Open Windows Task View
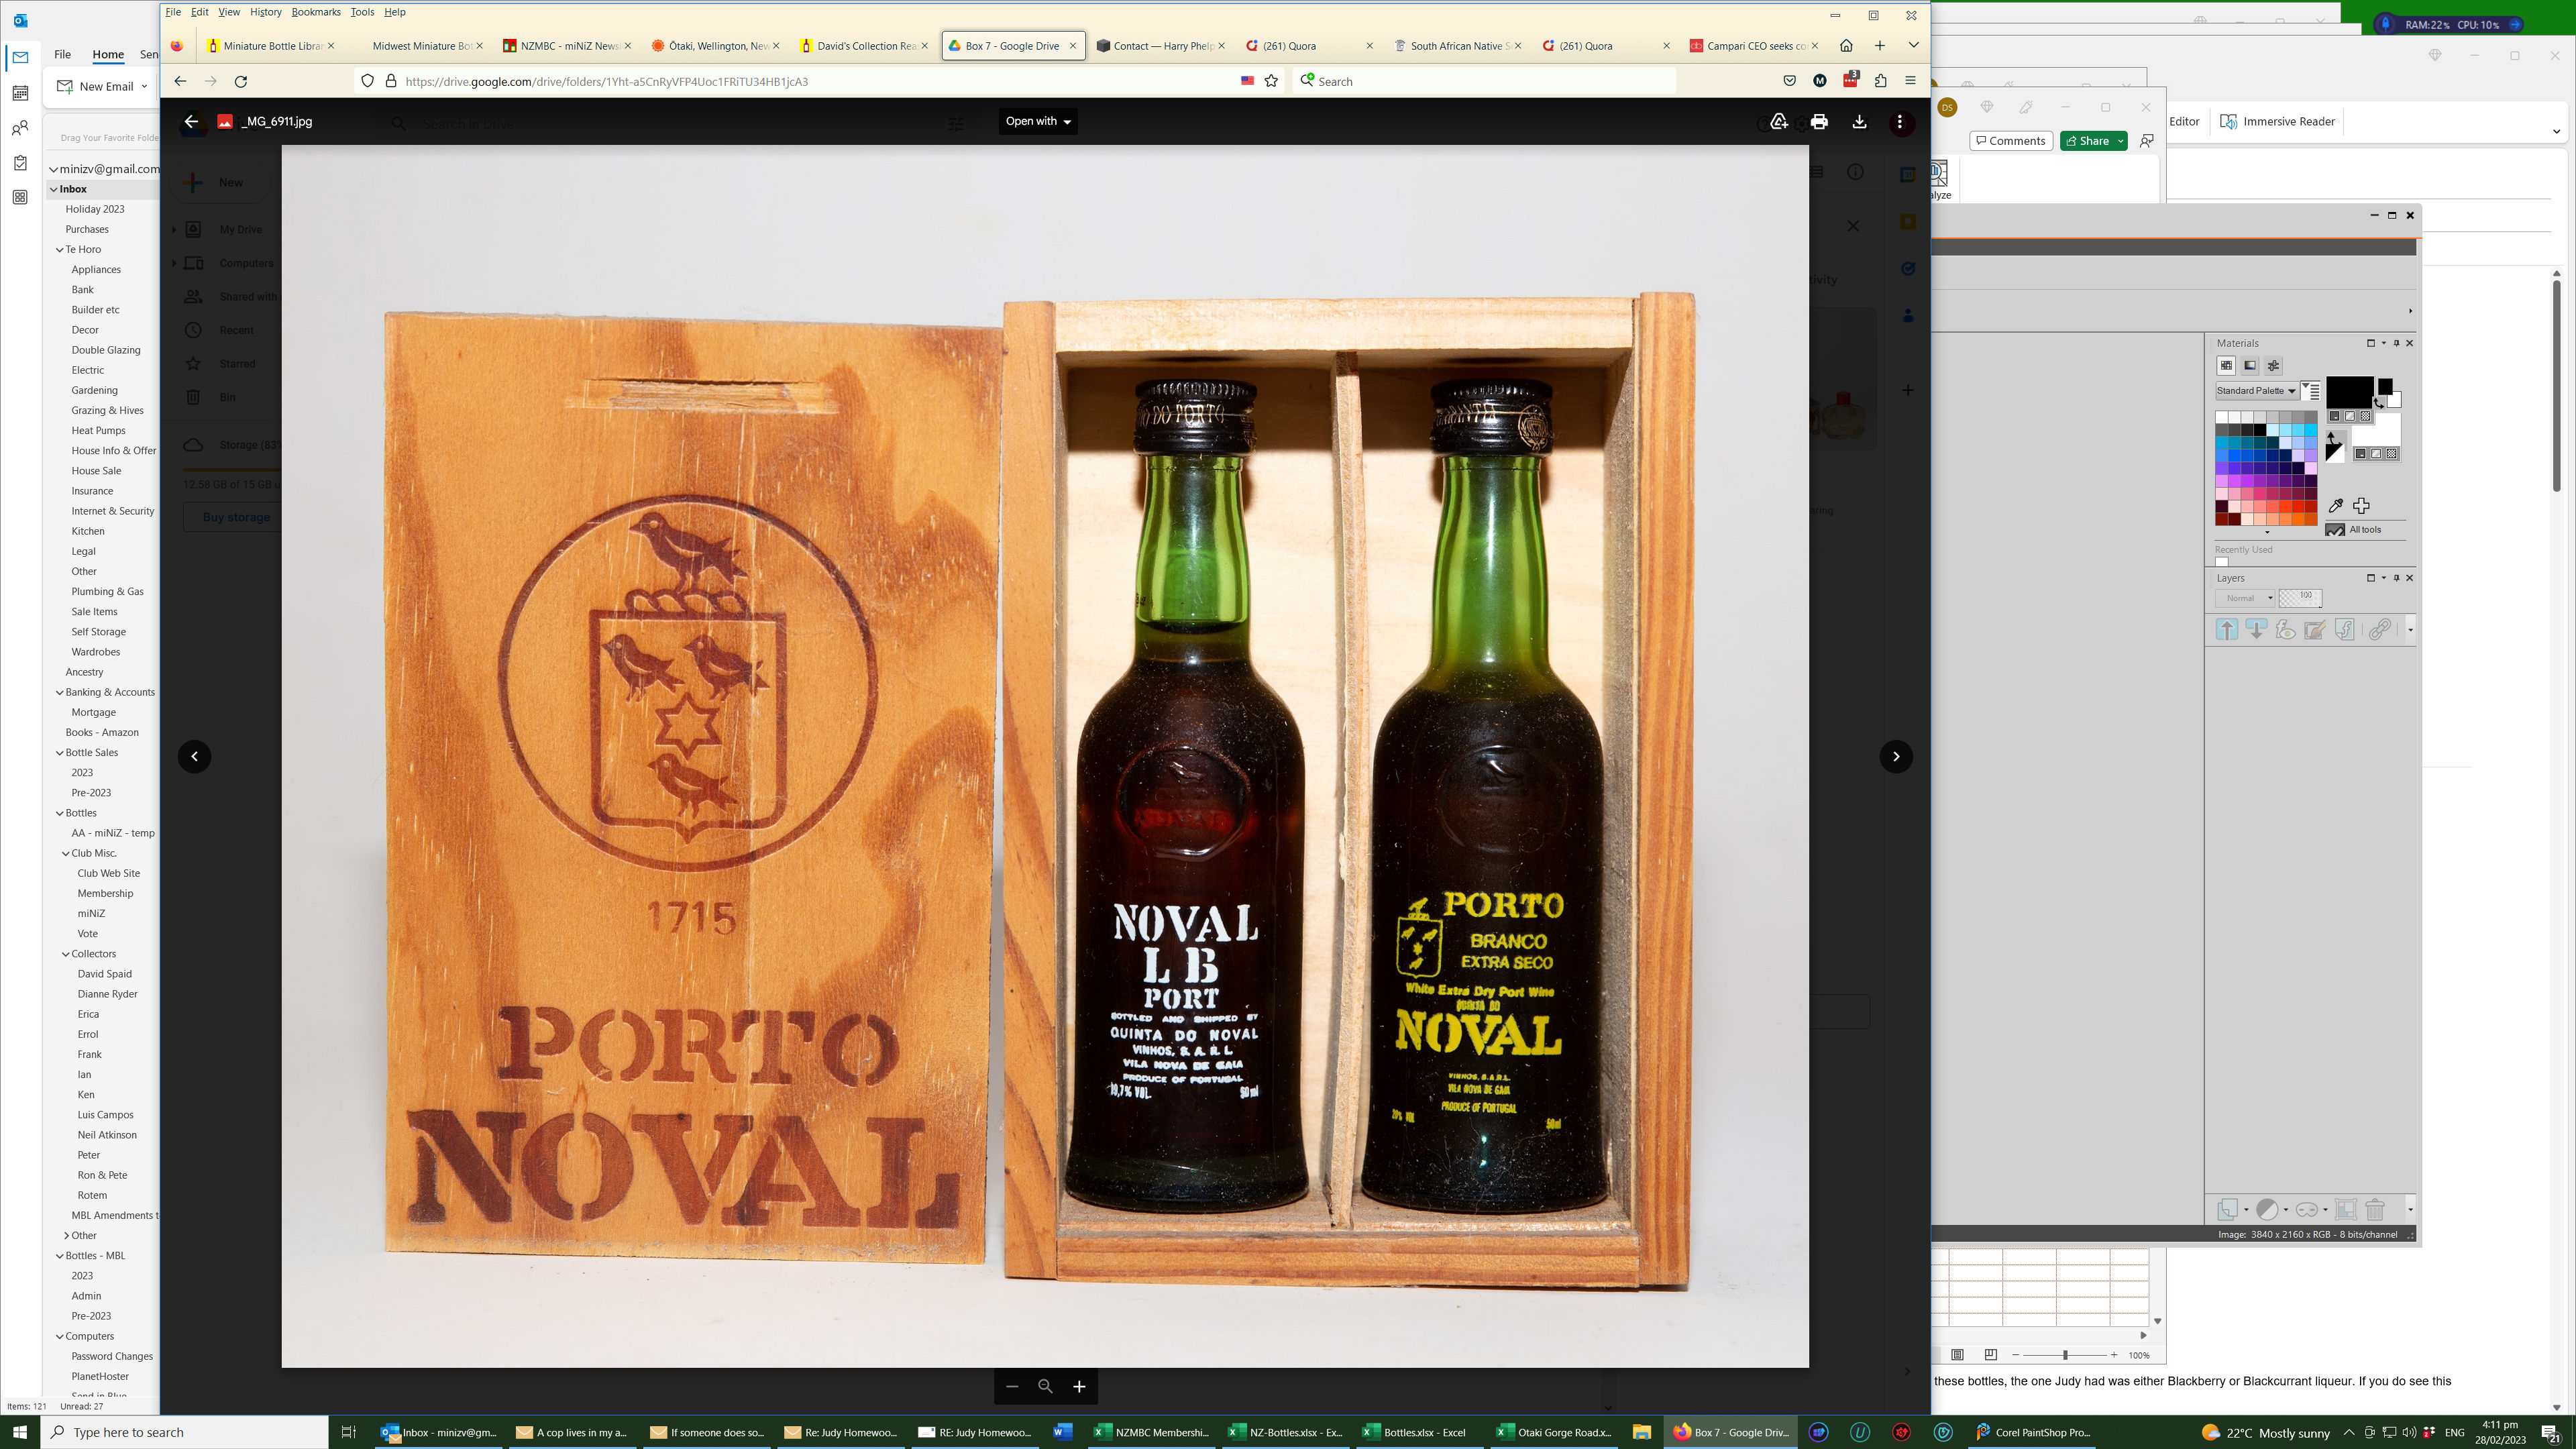This screenshot has width=2576, height=1449. coord(348,1432)
